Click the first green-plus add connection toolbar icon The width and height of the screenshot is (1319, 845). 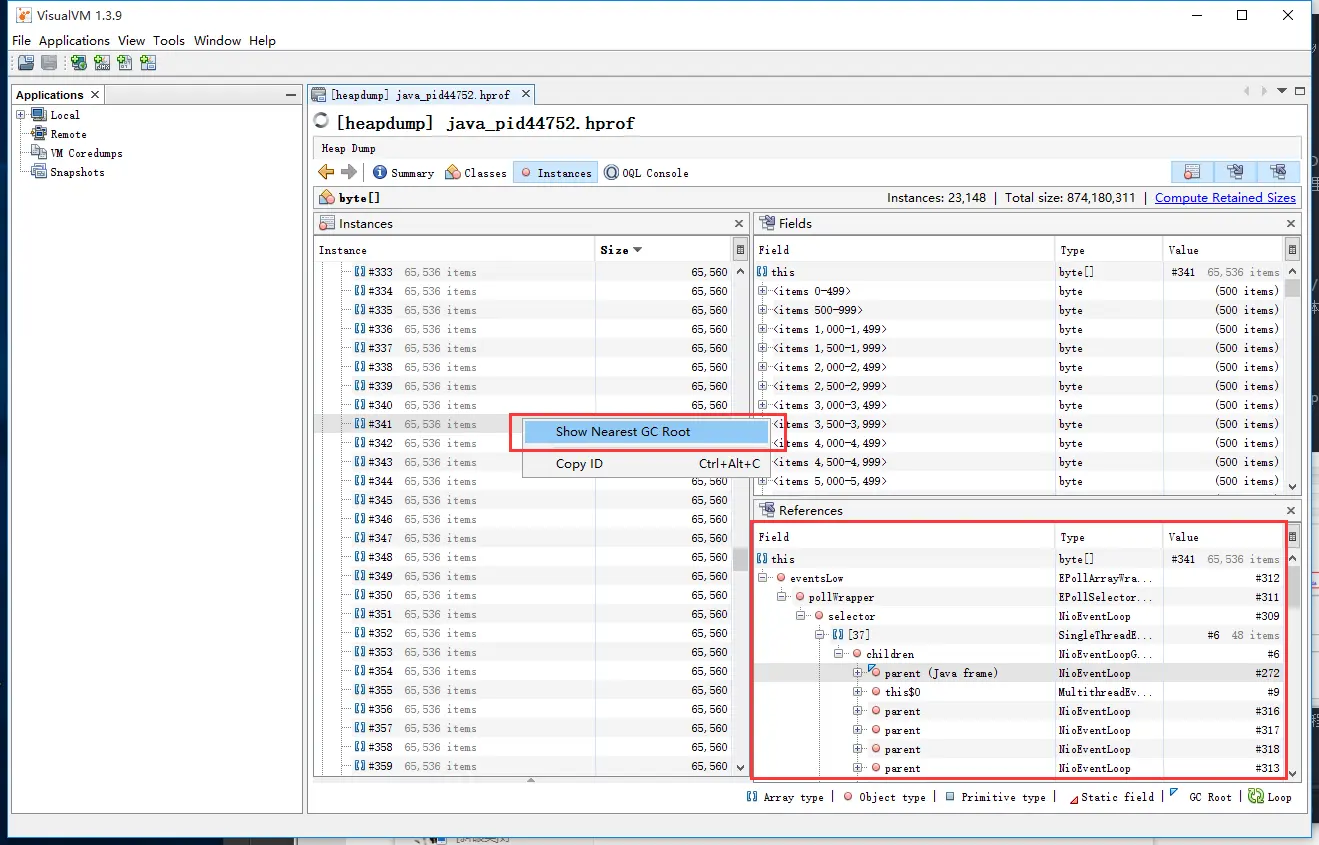tap(78, 63)
